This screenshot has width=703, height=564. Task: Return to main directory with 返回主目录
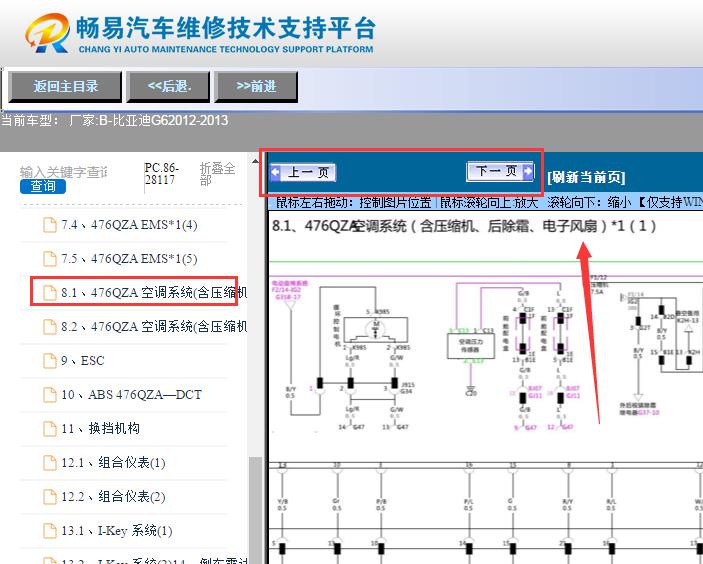pos(65,87)
